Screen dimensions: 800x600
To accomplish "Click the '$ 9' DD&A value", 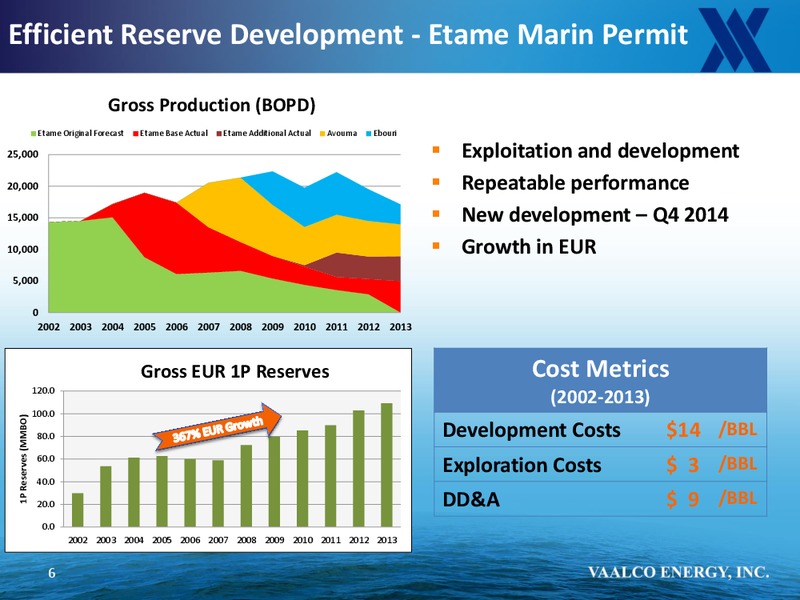I will coord(683,499).
